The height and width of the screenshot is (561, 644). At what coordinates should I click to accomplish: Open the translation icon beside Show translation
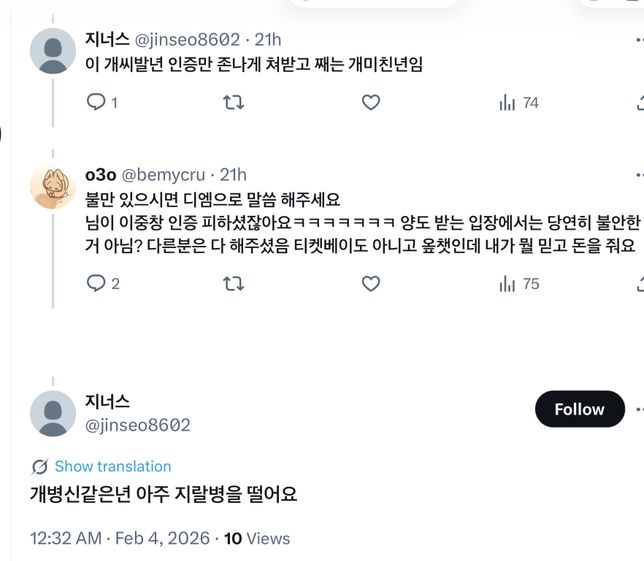[40, 466]
